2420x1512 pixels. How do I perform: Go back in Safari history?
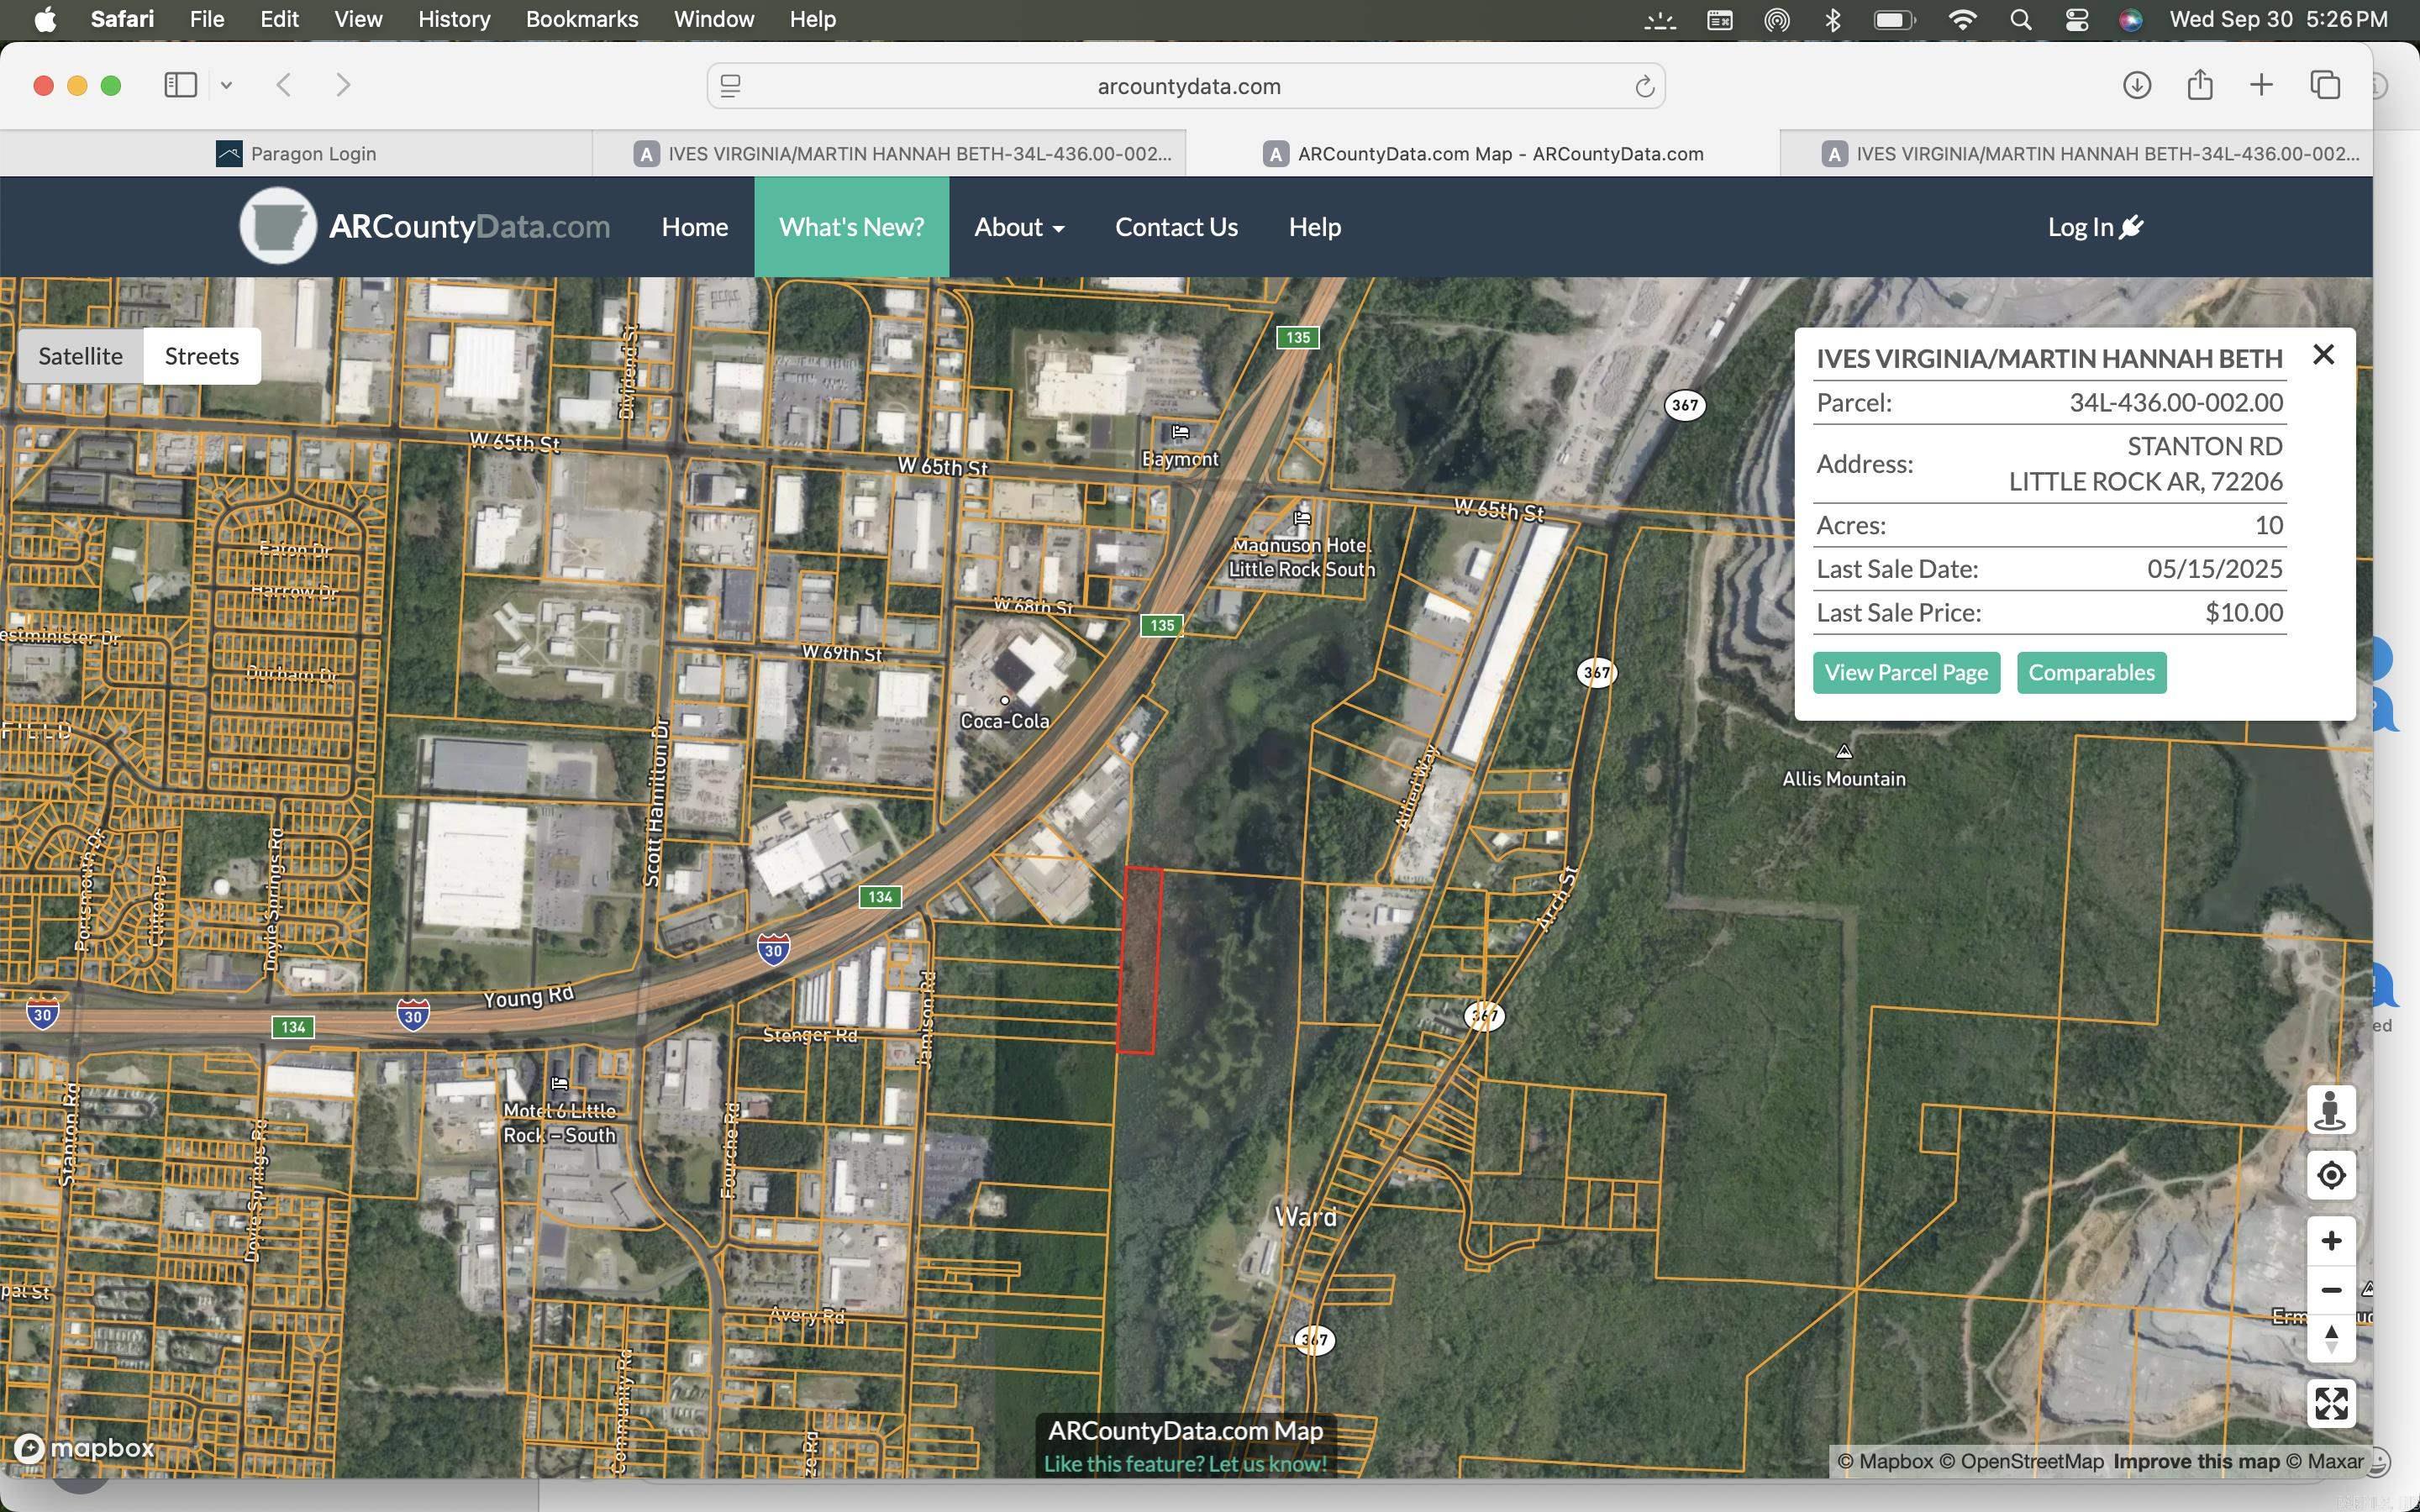284,85
